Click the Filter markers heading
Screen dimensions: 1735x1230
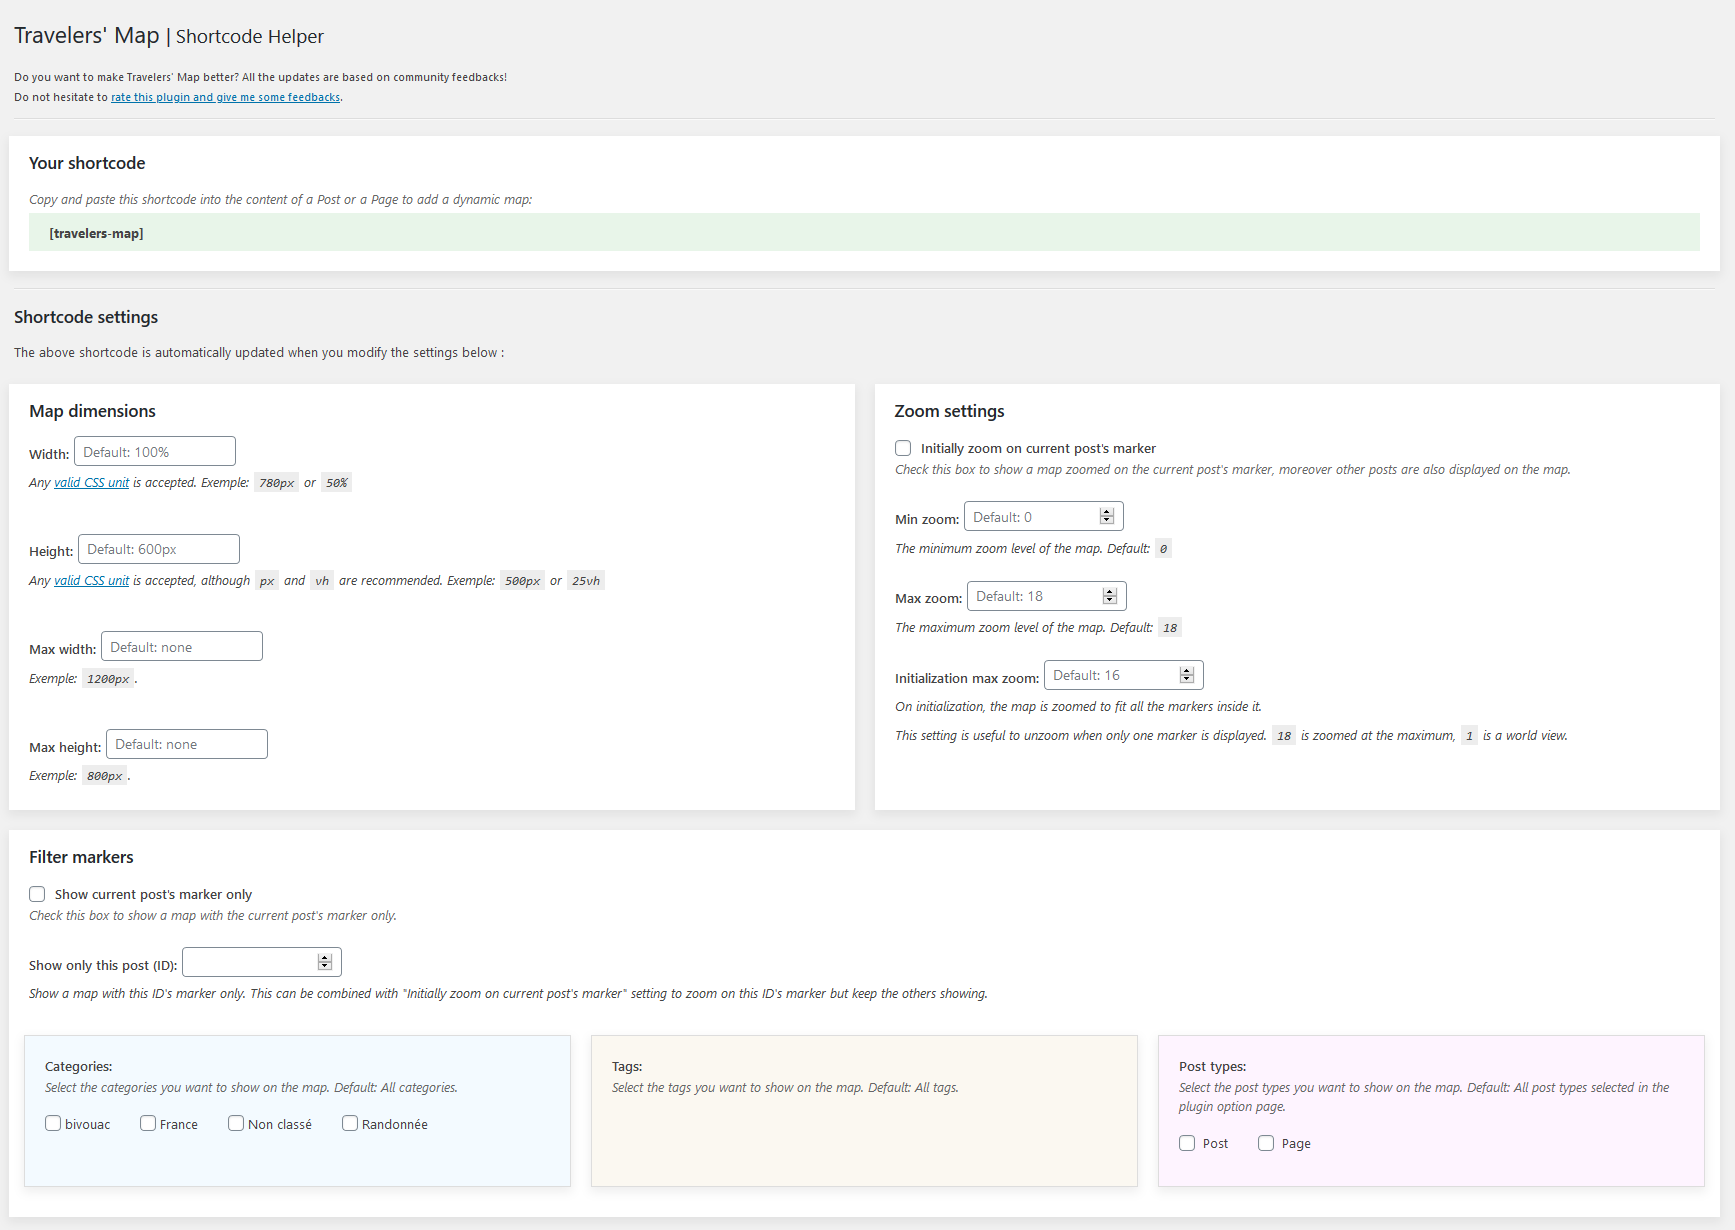point(81,857)
